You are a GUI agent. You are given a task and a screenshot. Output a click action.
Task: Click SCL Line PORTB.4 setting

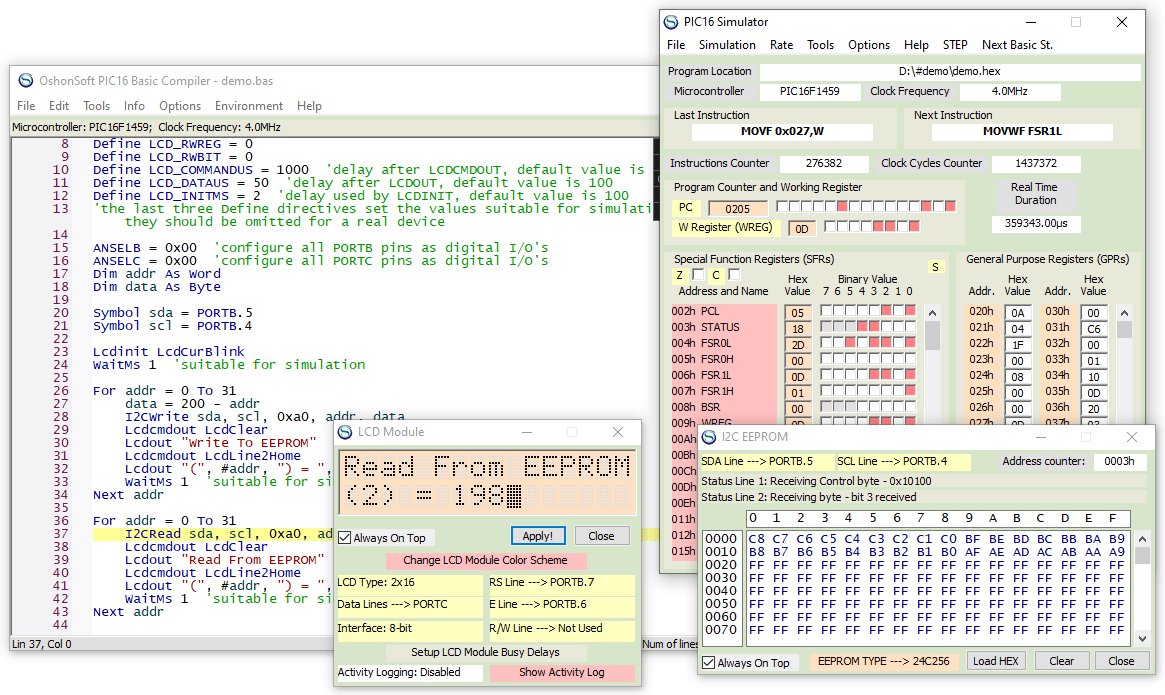tap(903, 461)
